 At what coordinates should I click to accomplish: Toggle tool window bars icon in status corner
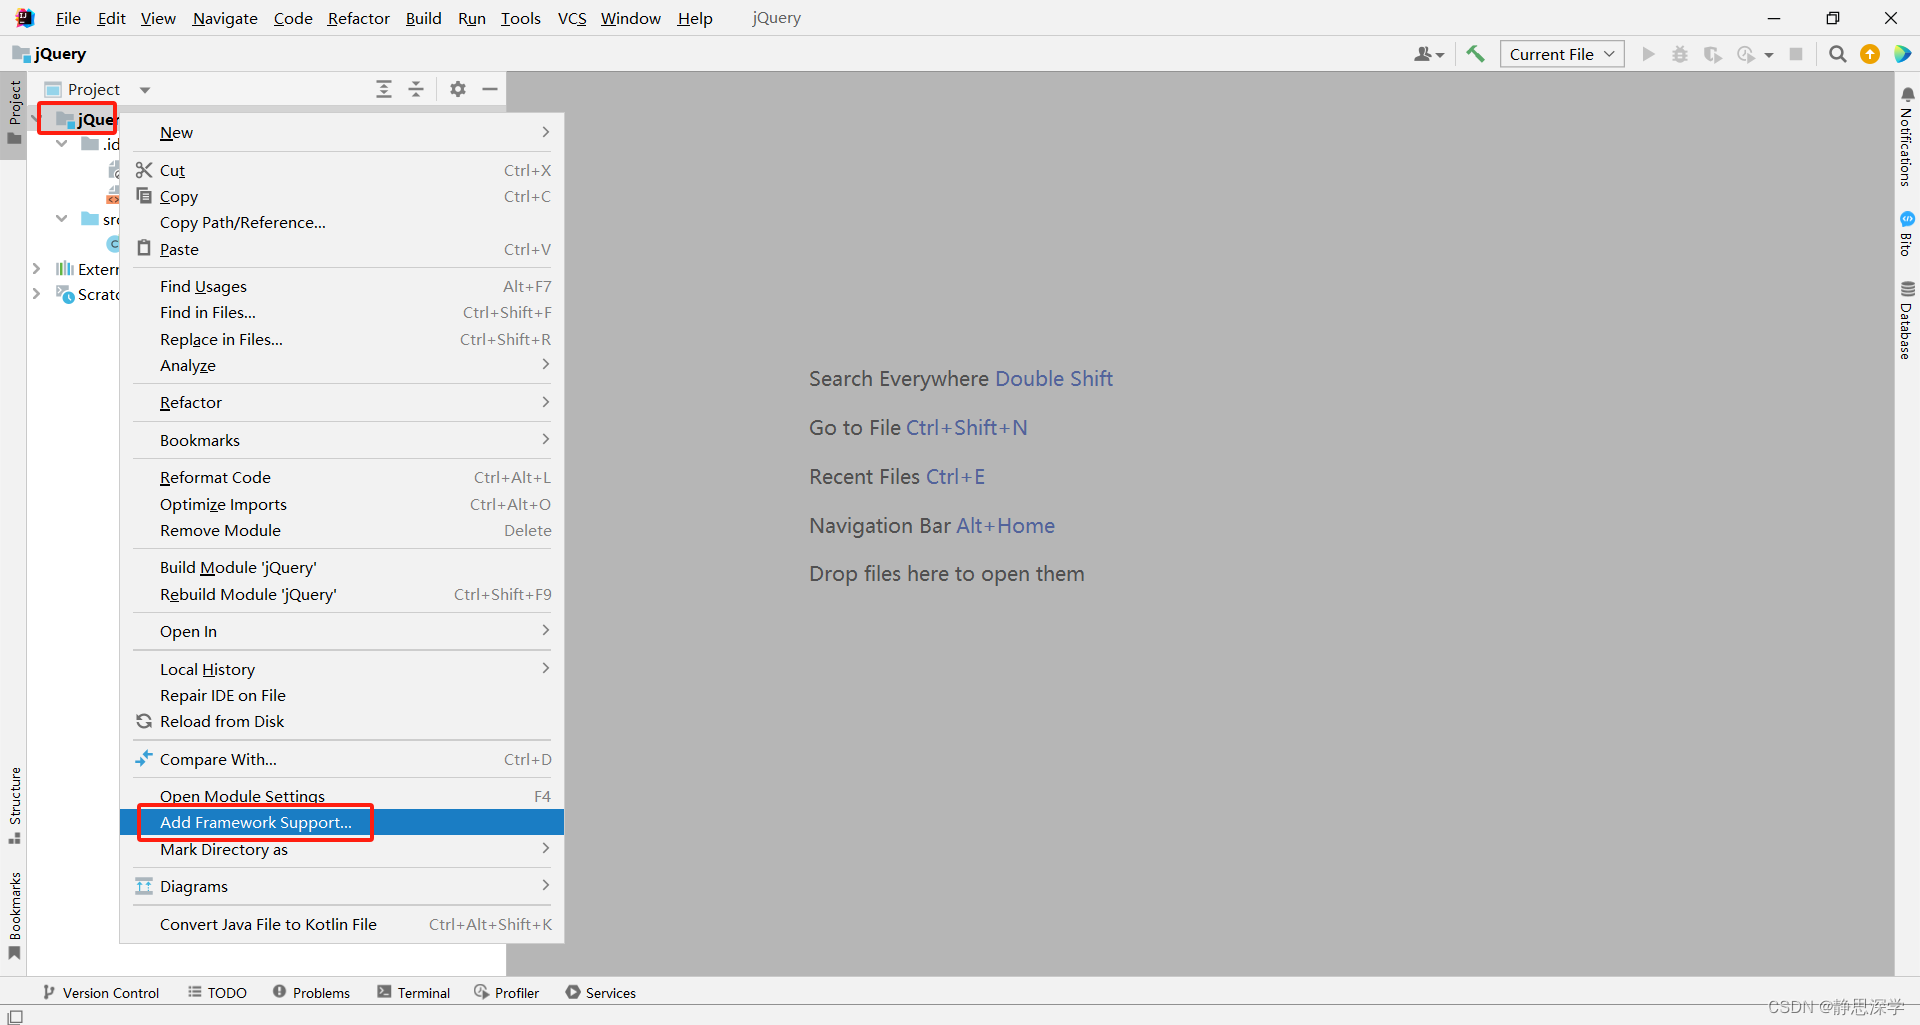14,1016
